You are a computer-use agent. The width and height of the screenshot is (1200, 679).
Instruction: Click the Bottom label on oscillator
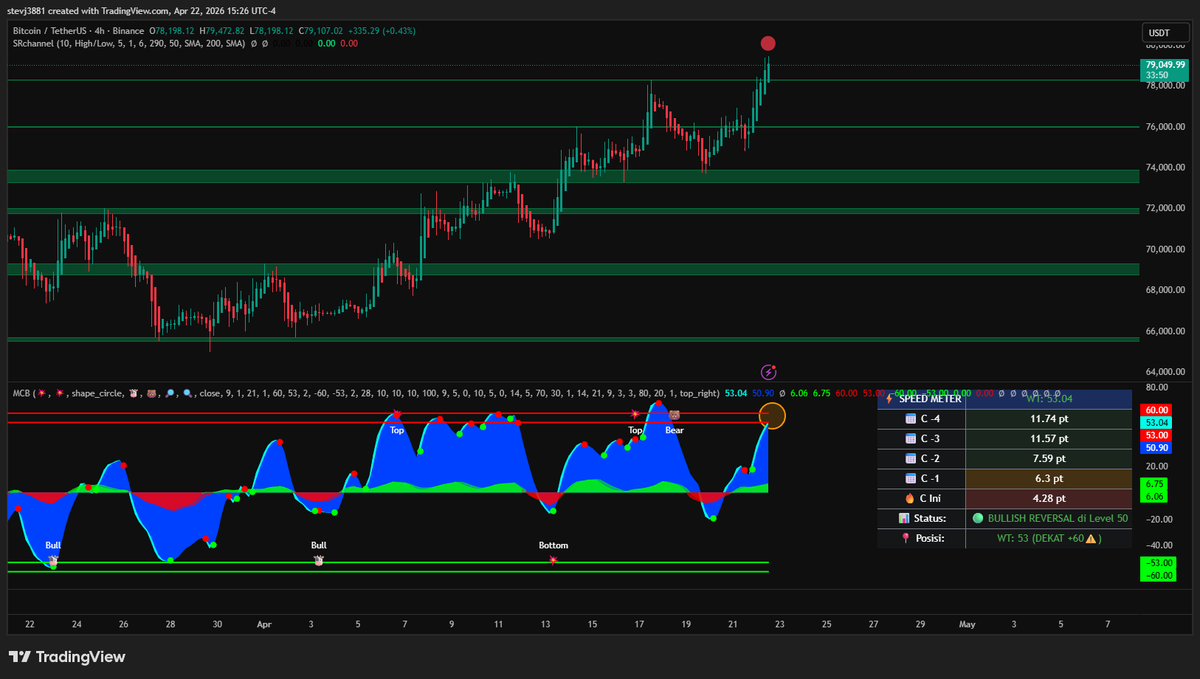click(x=553, y=545)
